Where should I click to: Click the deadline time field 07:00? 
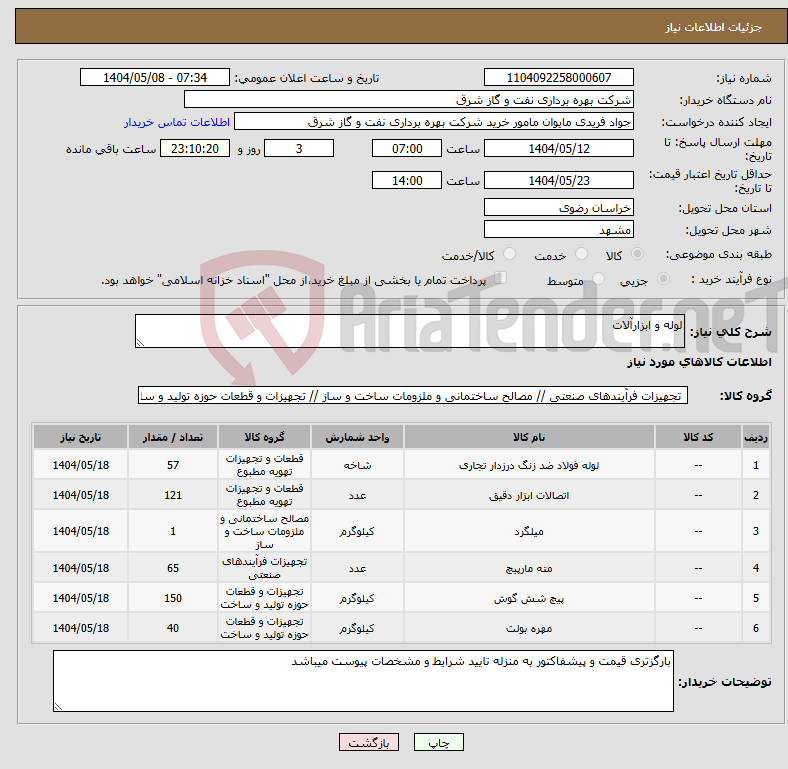407,148
